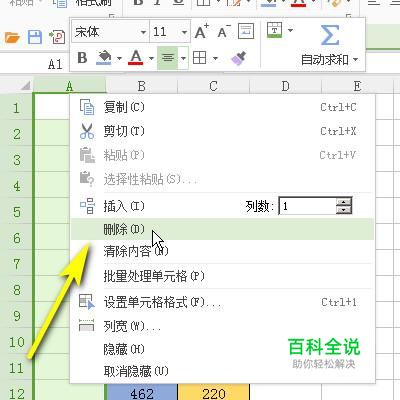
Task: Click the borders grid icon
Action: coord(200,58)
